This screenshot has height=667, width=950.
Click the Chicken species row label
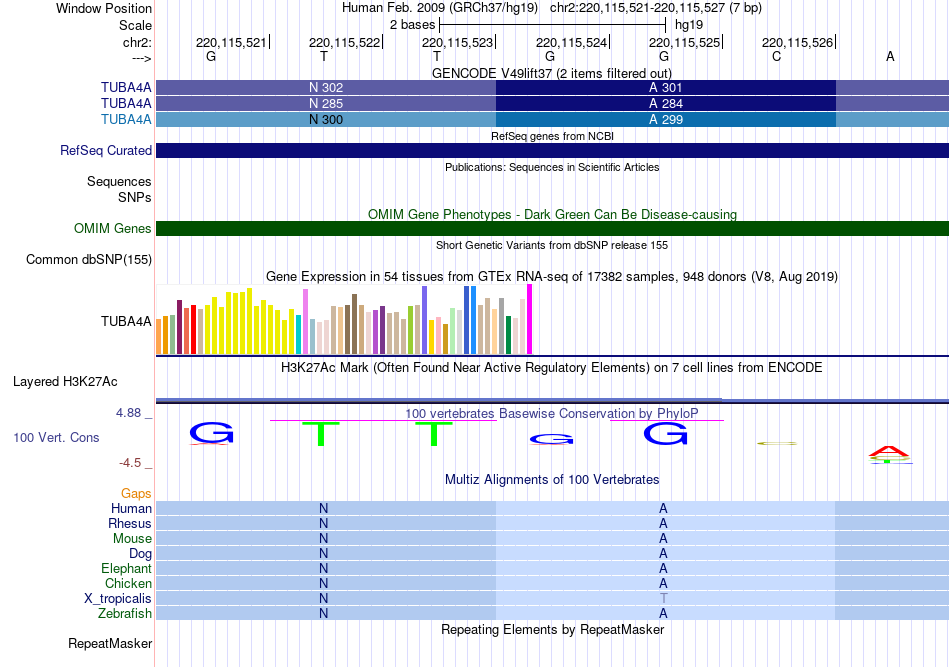(x=128, y=583)
